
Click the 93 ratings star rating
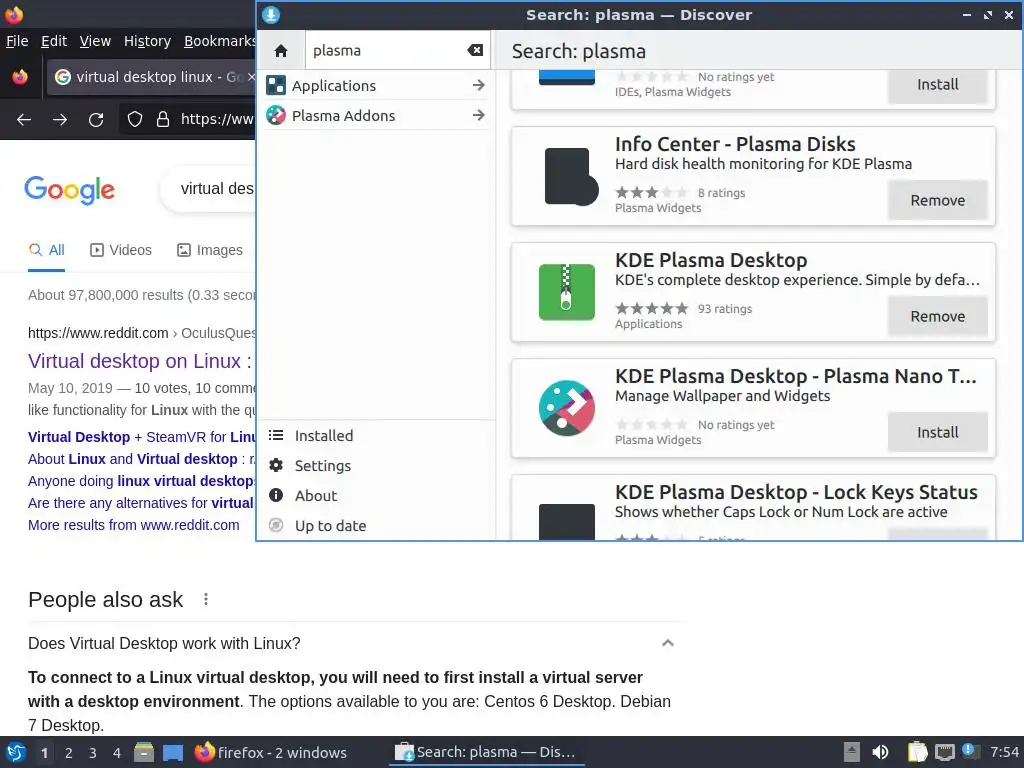pyautogui.click(x=652, y=308)
